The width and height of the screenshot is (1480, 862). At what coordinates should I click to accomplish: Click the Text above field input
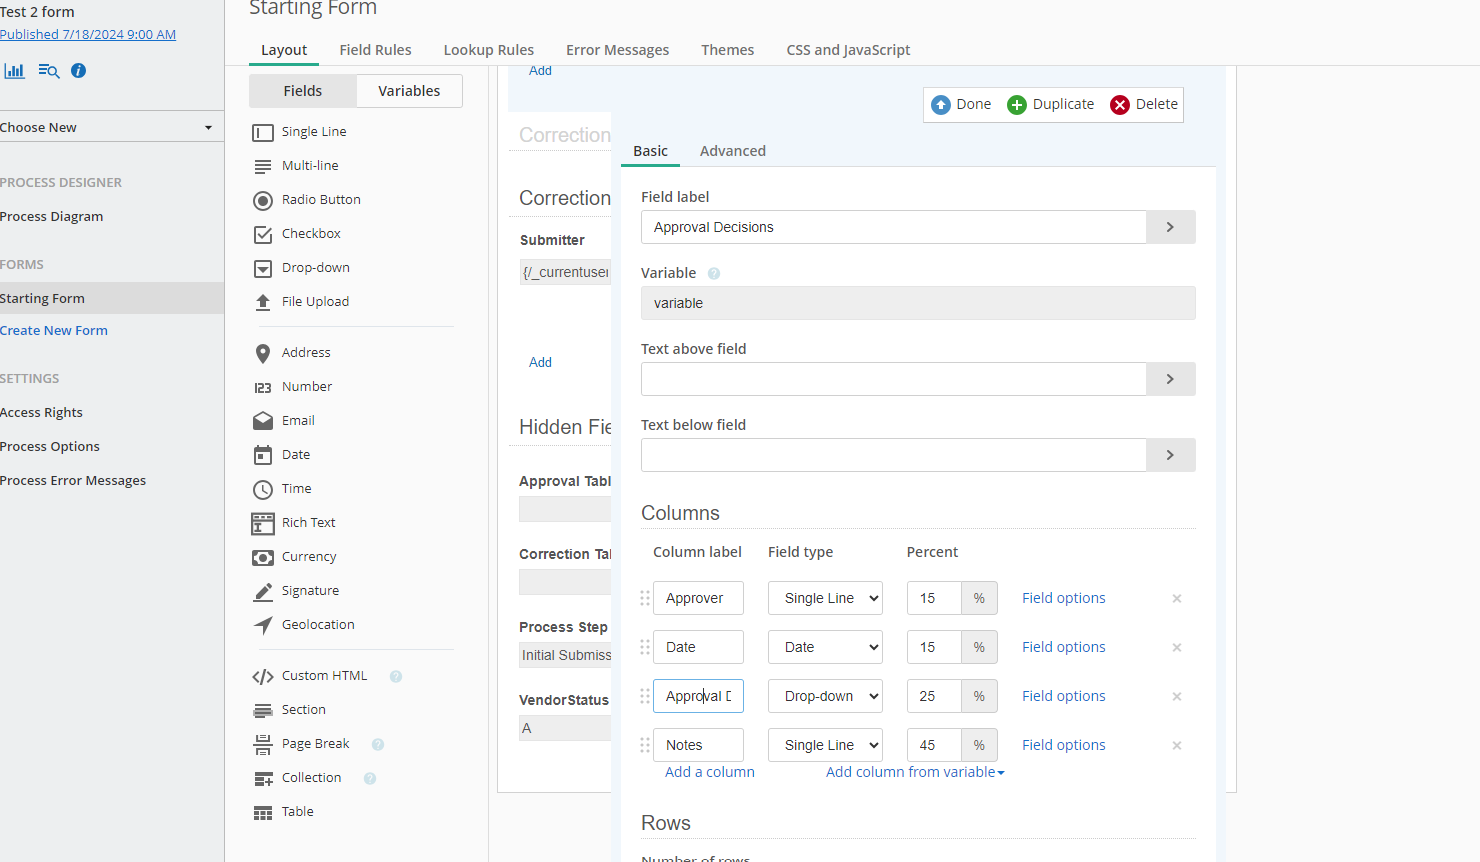pos(893,380)
